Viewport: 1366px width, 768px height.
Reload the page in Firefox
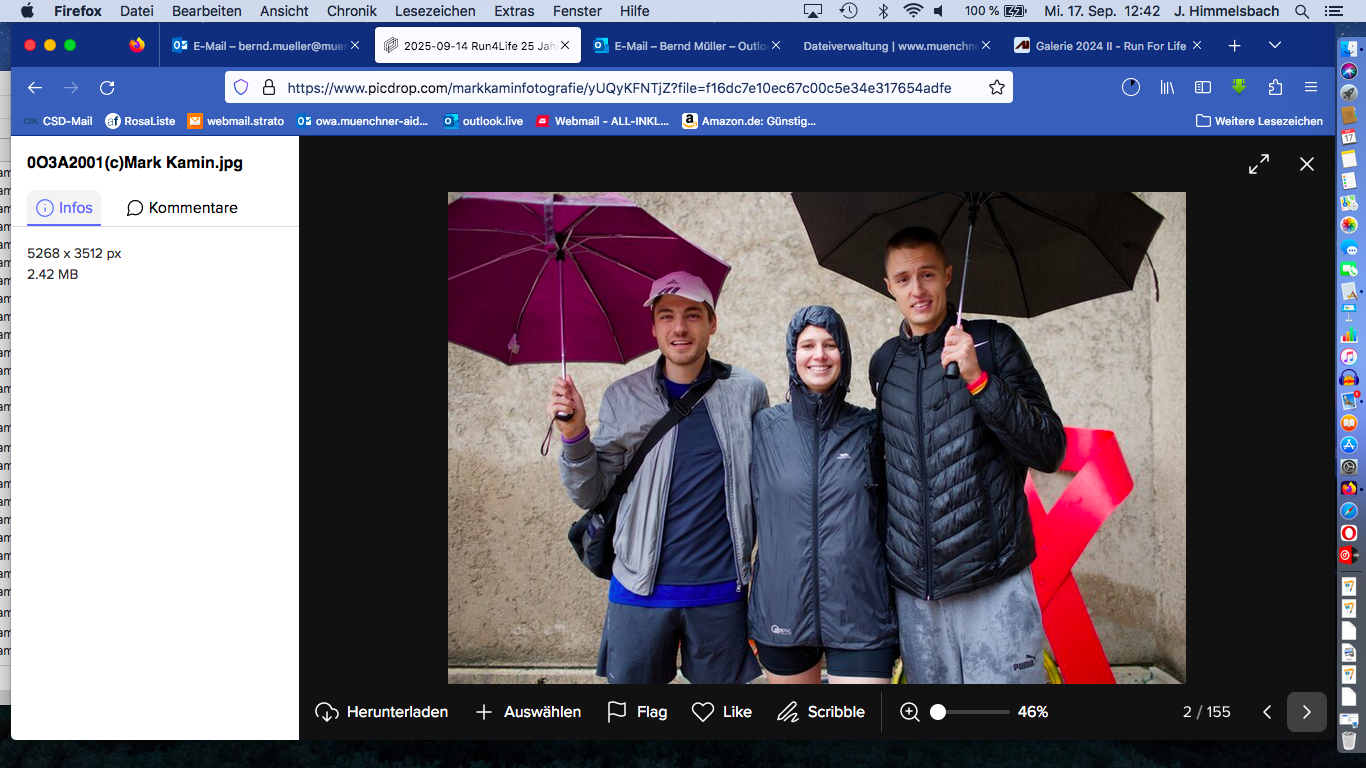[107, 88]
